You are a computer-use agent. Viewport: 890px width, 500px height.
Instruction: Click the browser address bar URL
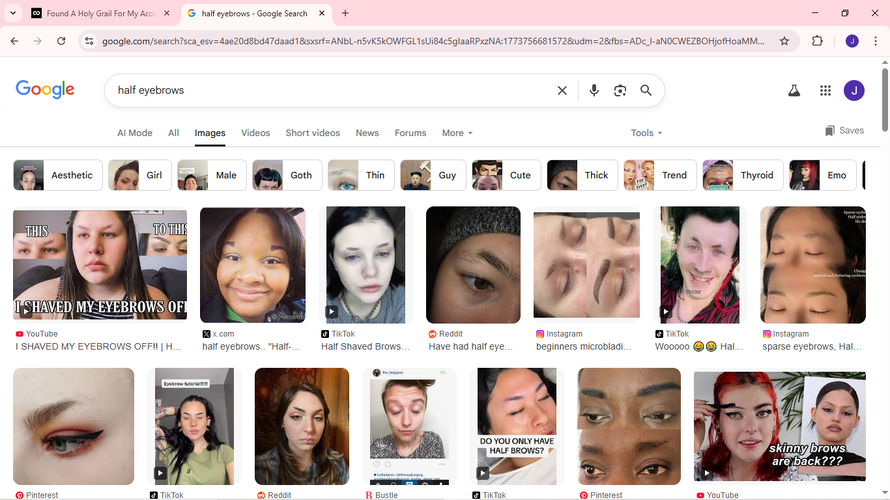point(433,41)
